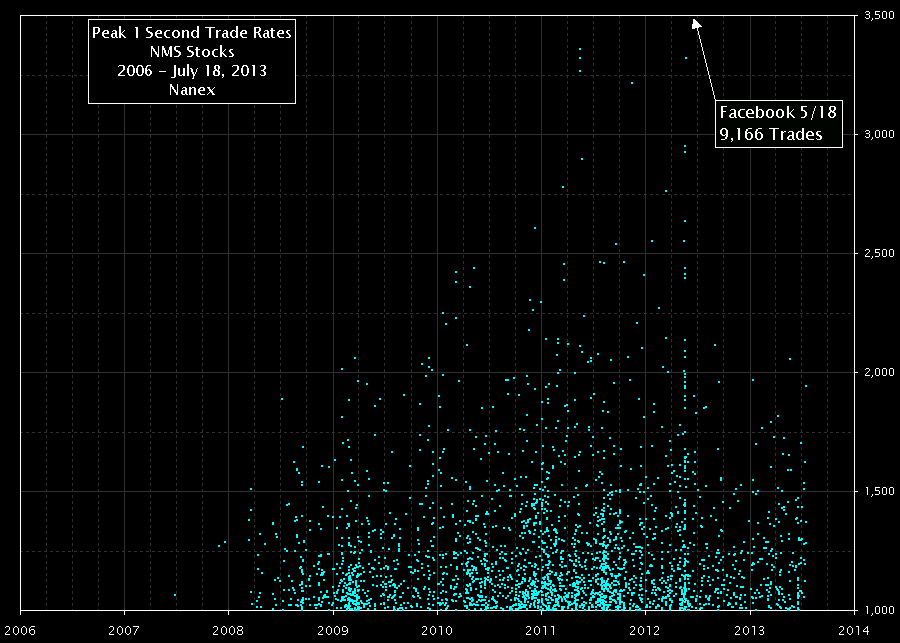Click the 3,000 y-axis value
The width and height of the screenshot is (900, 643).
tap(879, 134)
